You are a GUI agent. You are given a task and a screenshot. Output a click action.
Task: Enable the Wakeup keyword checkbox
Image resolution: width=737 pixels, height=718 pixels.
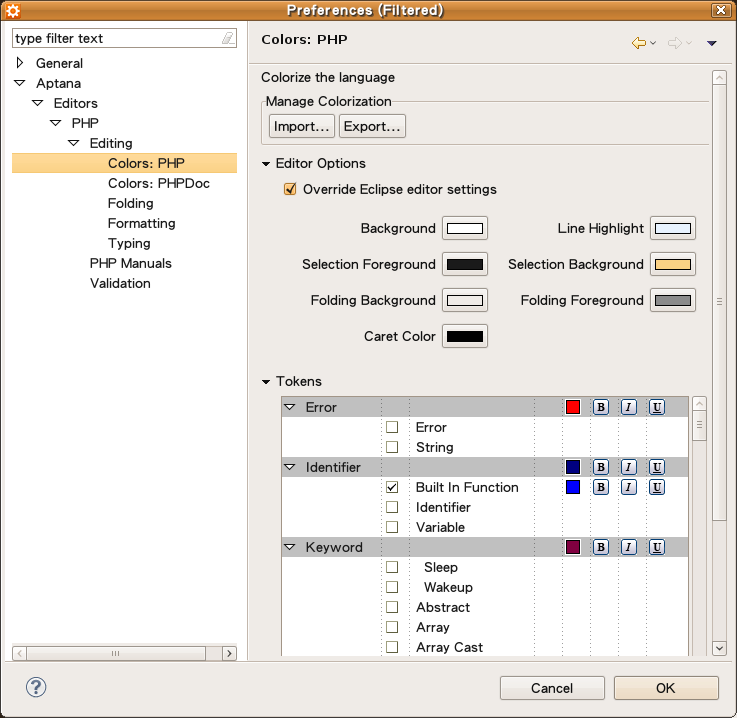(392, 587)
